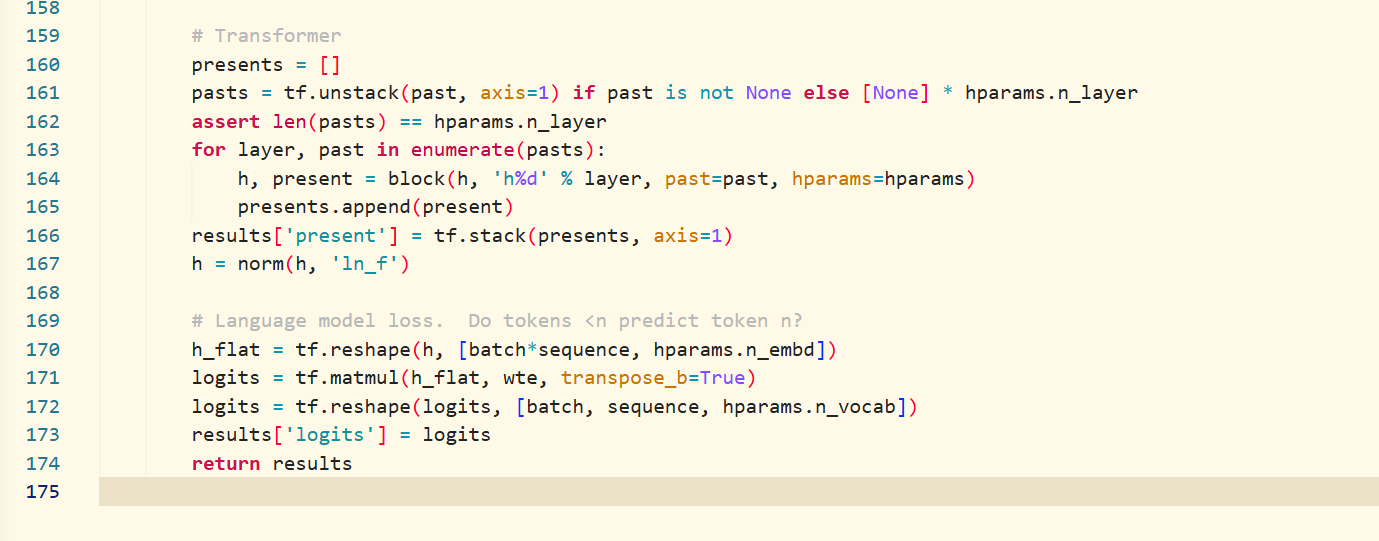Viewport: 1379px width, 541px height.
Task: Click 'enumerate' on line 163
Action: point(455,150)
